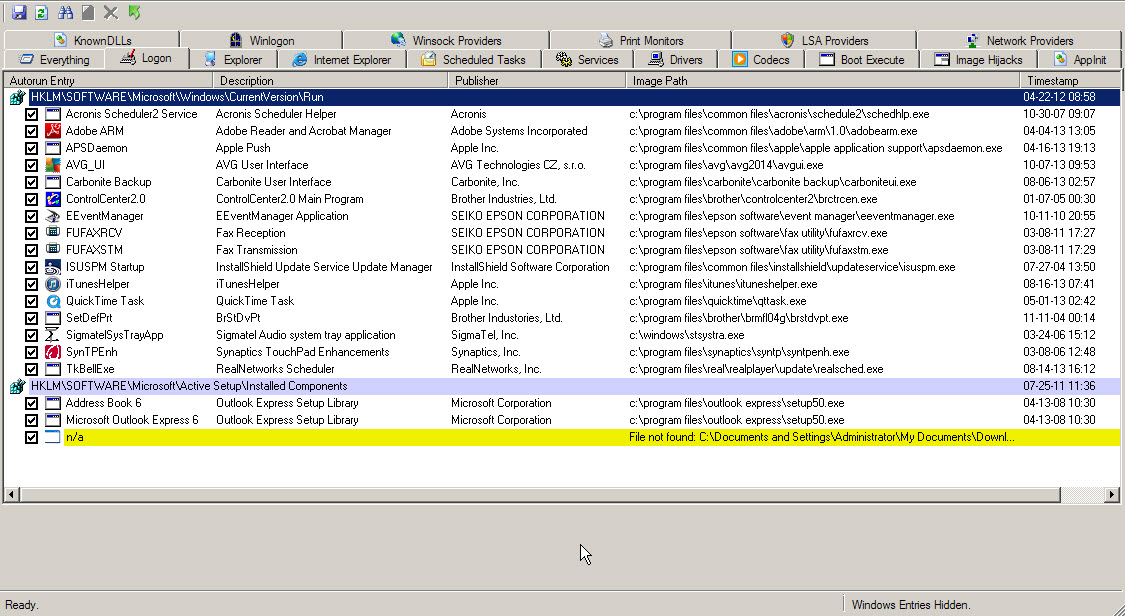This screenshot has height=616, width=1125.
Task: Click the Save toolbar icon
Action: click(19, 12)
